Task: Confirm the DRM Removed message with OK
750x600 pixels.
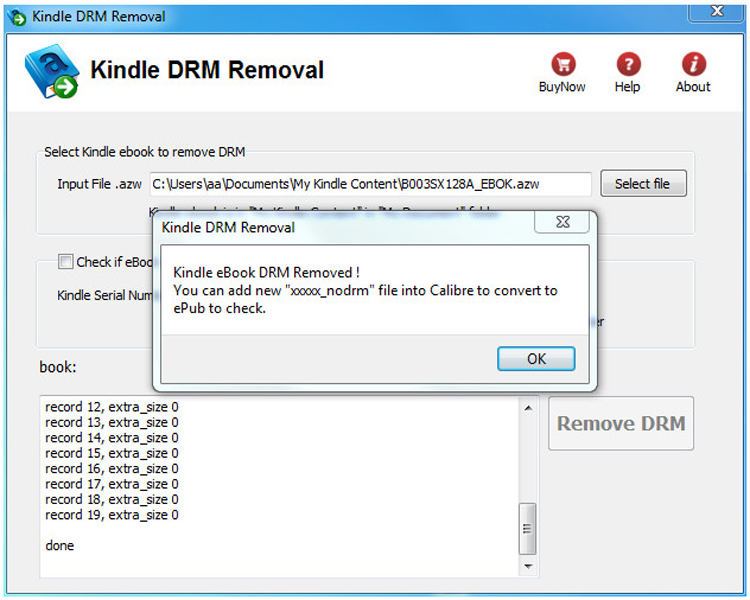Action: (x=536, y=359)
